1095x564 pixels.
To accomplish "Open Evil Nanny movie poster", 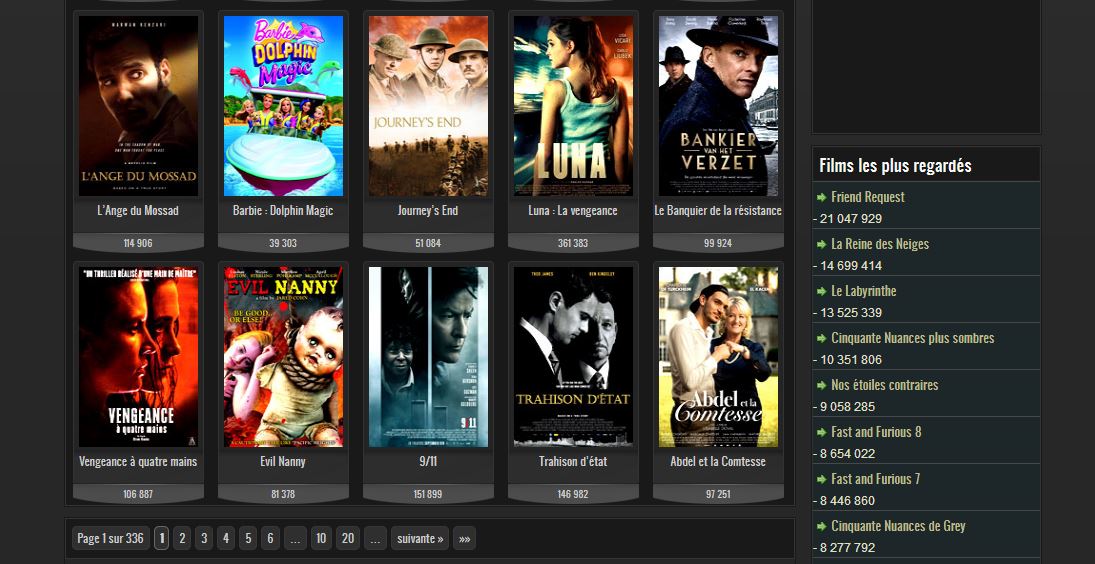I will (x=283, y=357).
